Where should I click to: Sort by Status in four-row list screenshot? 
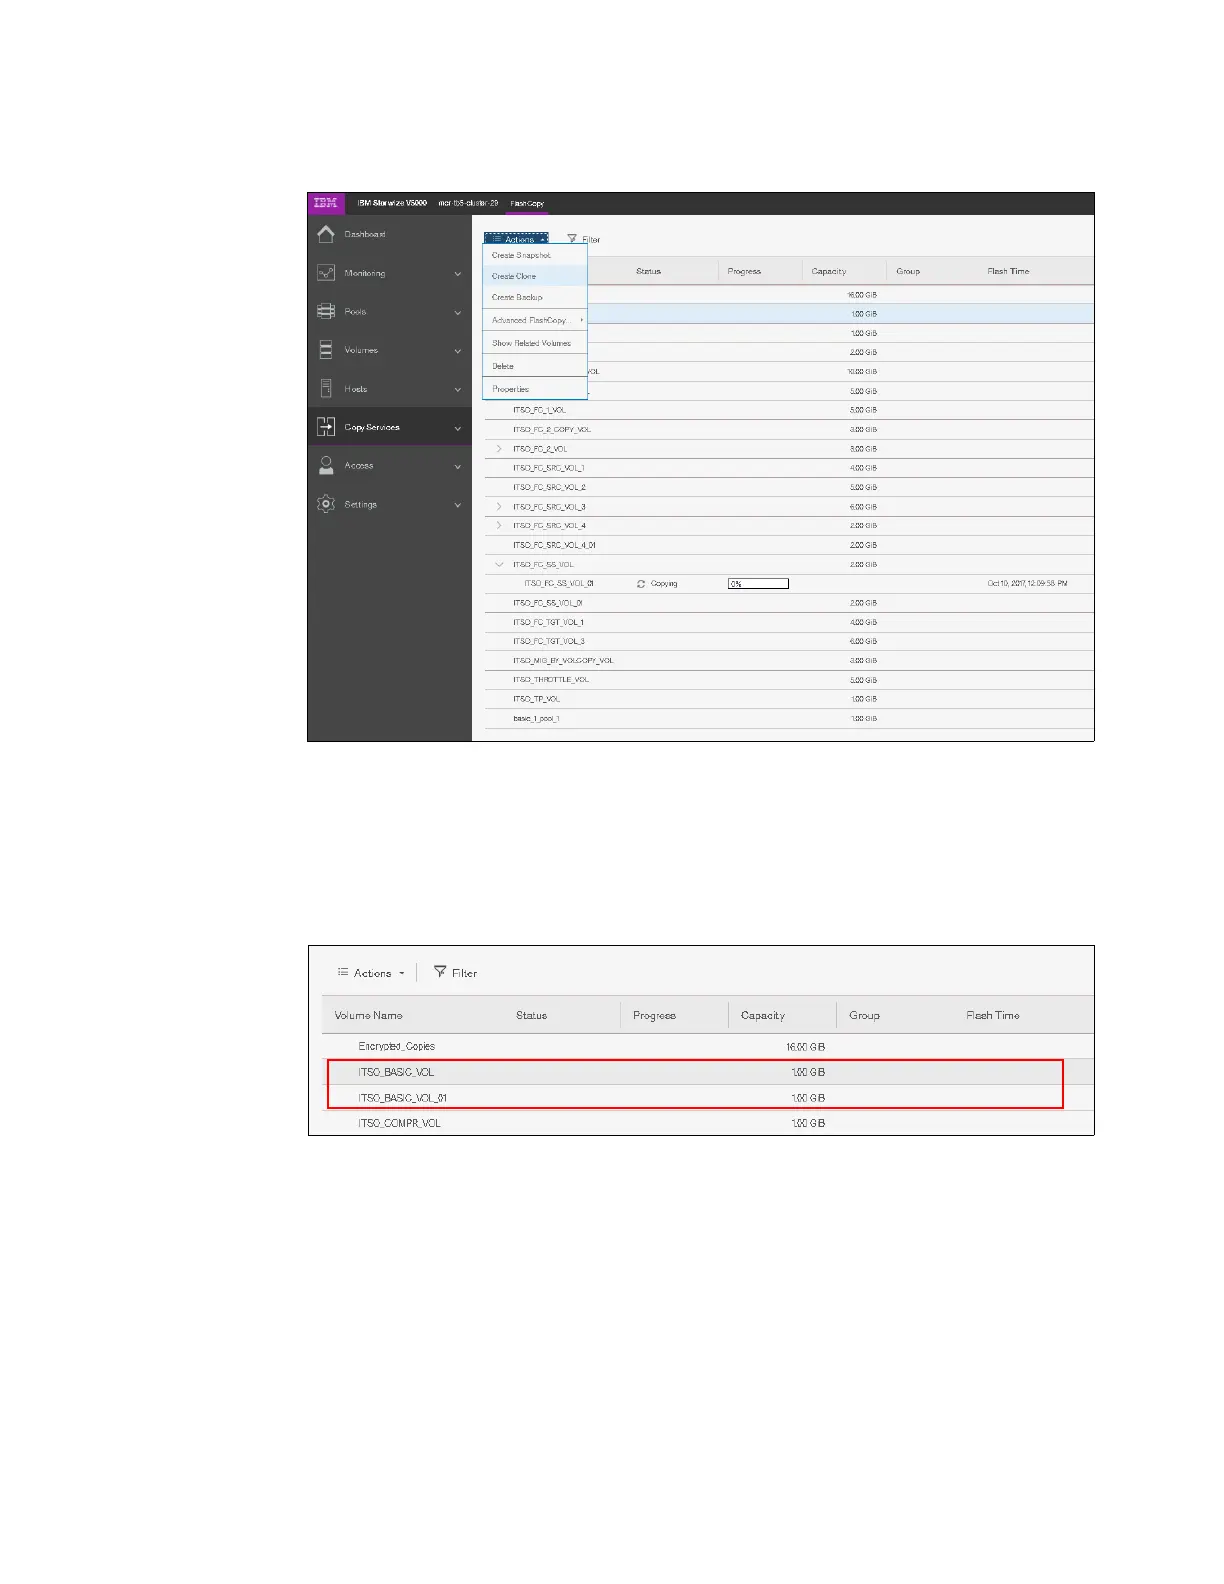(x=531, y=1015)
